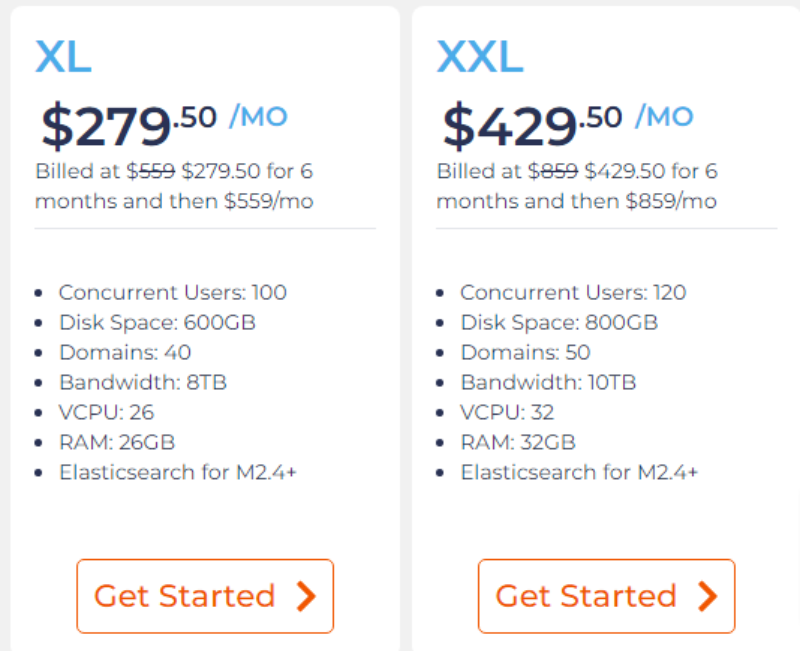Click "Elasticsearch for M2.4+" under XXL plan
The height and width of the screenshot is (651, 800).
click(x=579, y=472)
